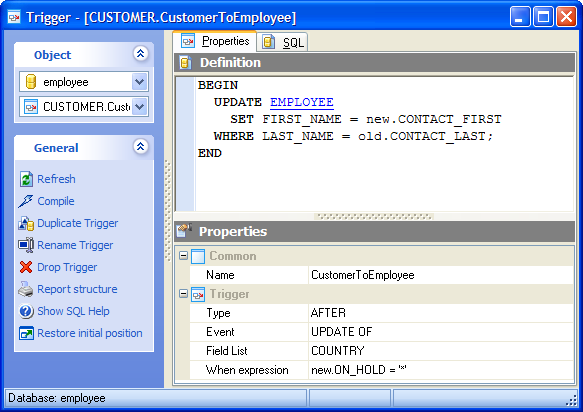This screenshot has height=412, width=583.
Task: Click the Restore initial position link
Action: point(90,333)
